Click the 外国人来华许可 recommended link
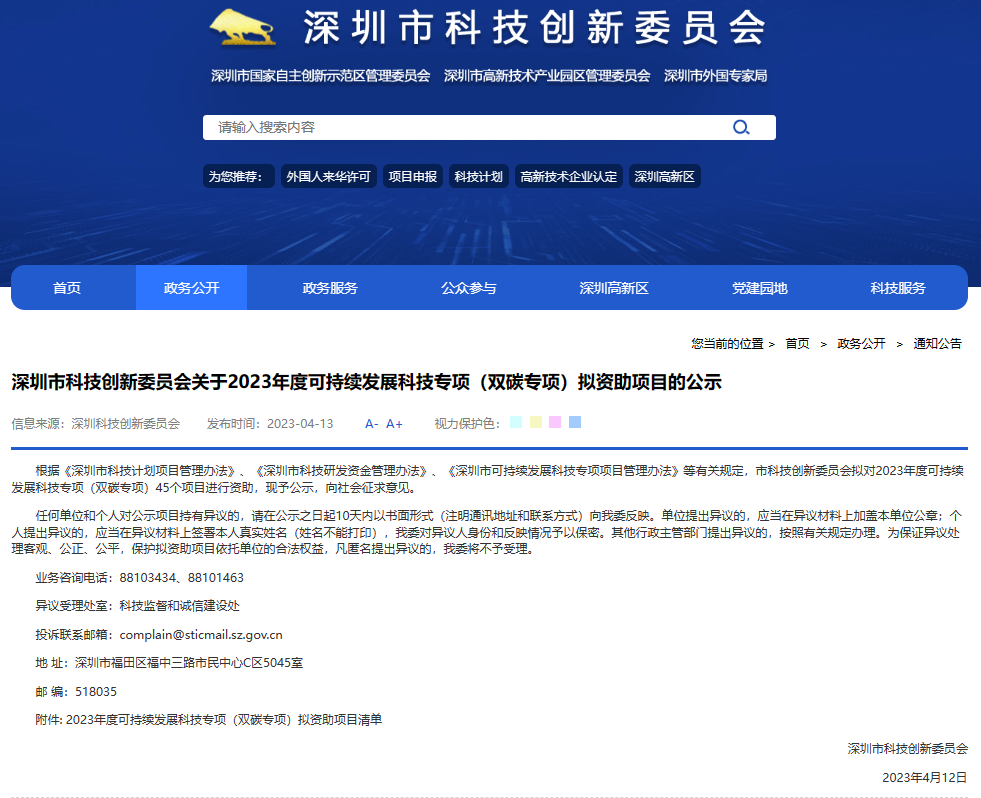The height and width of the screenshot is (798, 981). click(x=328, y=177)
